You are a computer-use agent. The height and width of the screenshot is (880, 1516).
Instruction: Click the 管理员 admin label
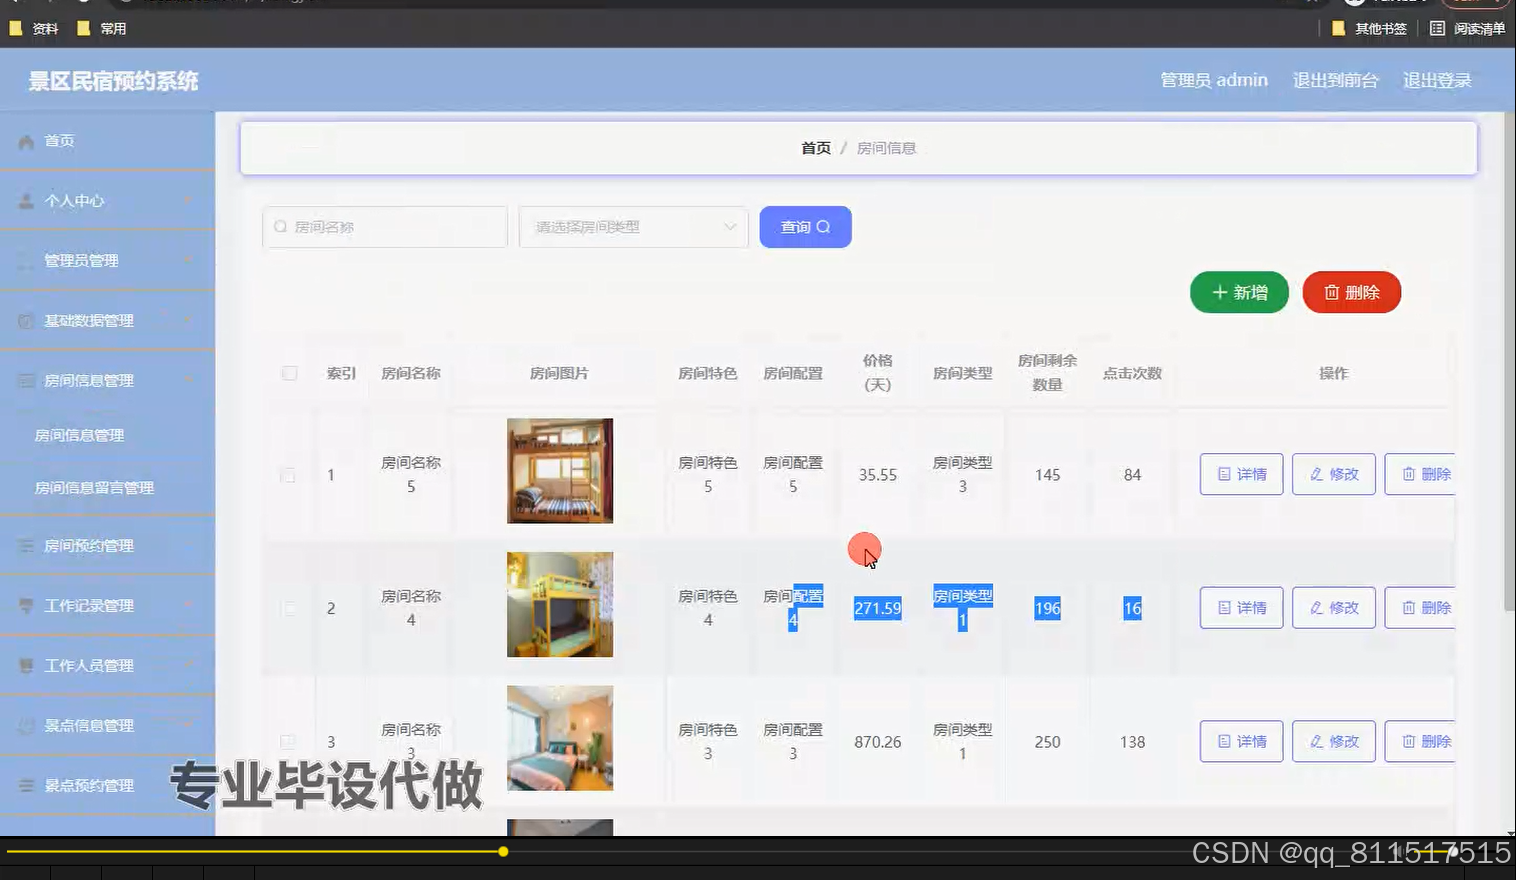pyautogui.click(x=1214, y=80)
